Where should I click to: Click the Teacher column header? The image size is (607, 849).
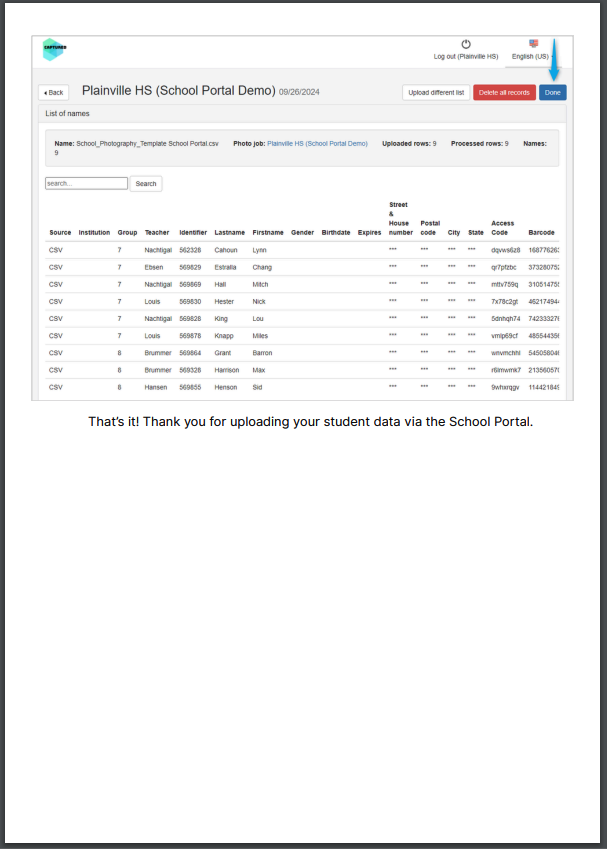[x=157, y=233]
